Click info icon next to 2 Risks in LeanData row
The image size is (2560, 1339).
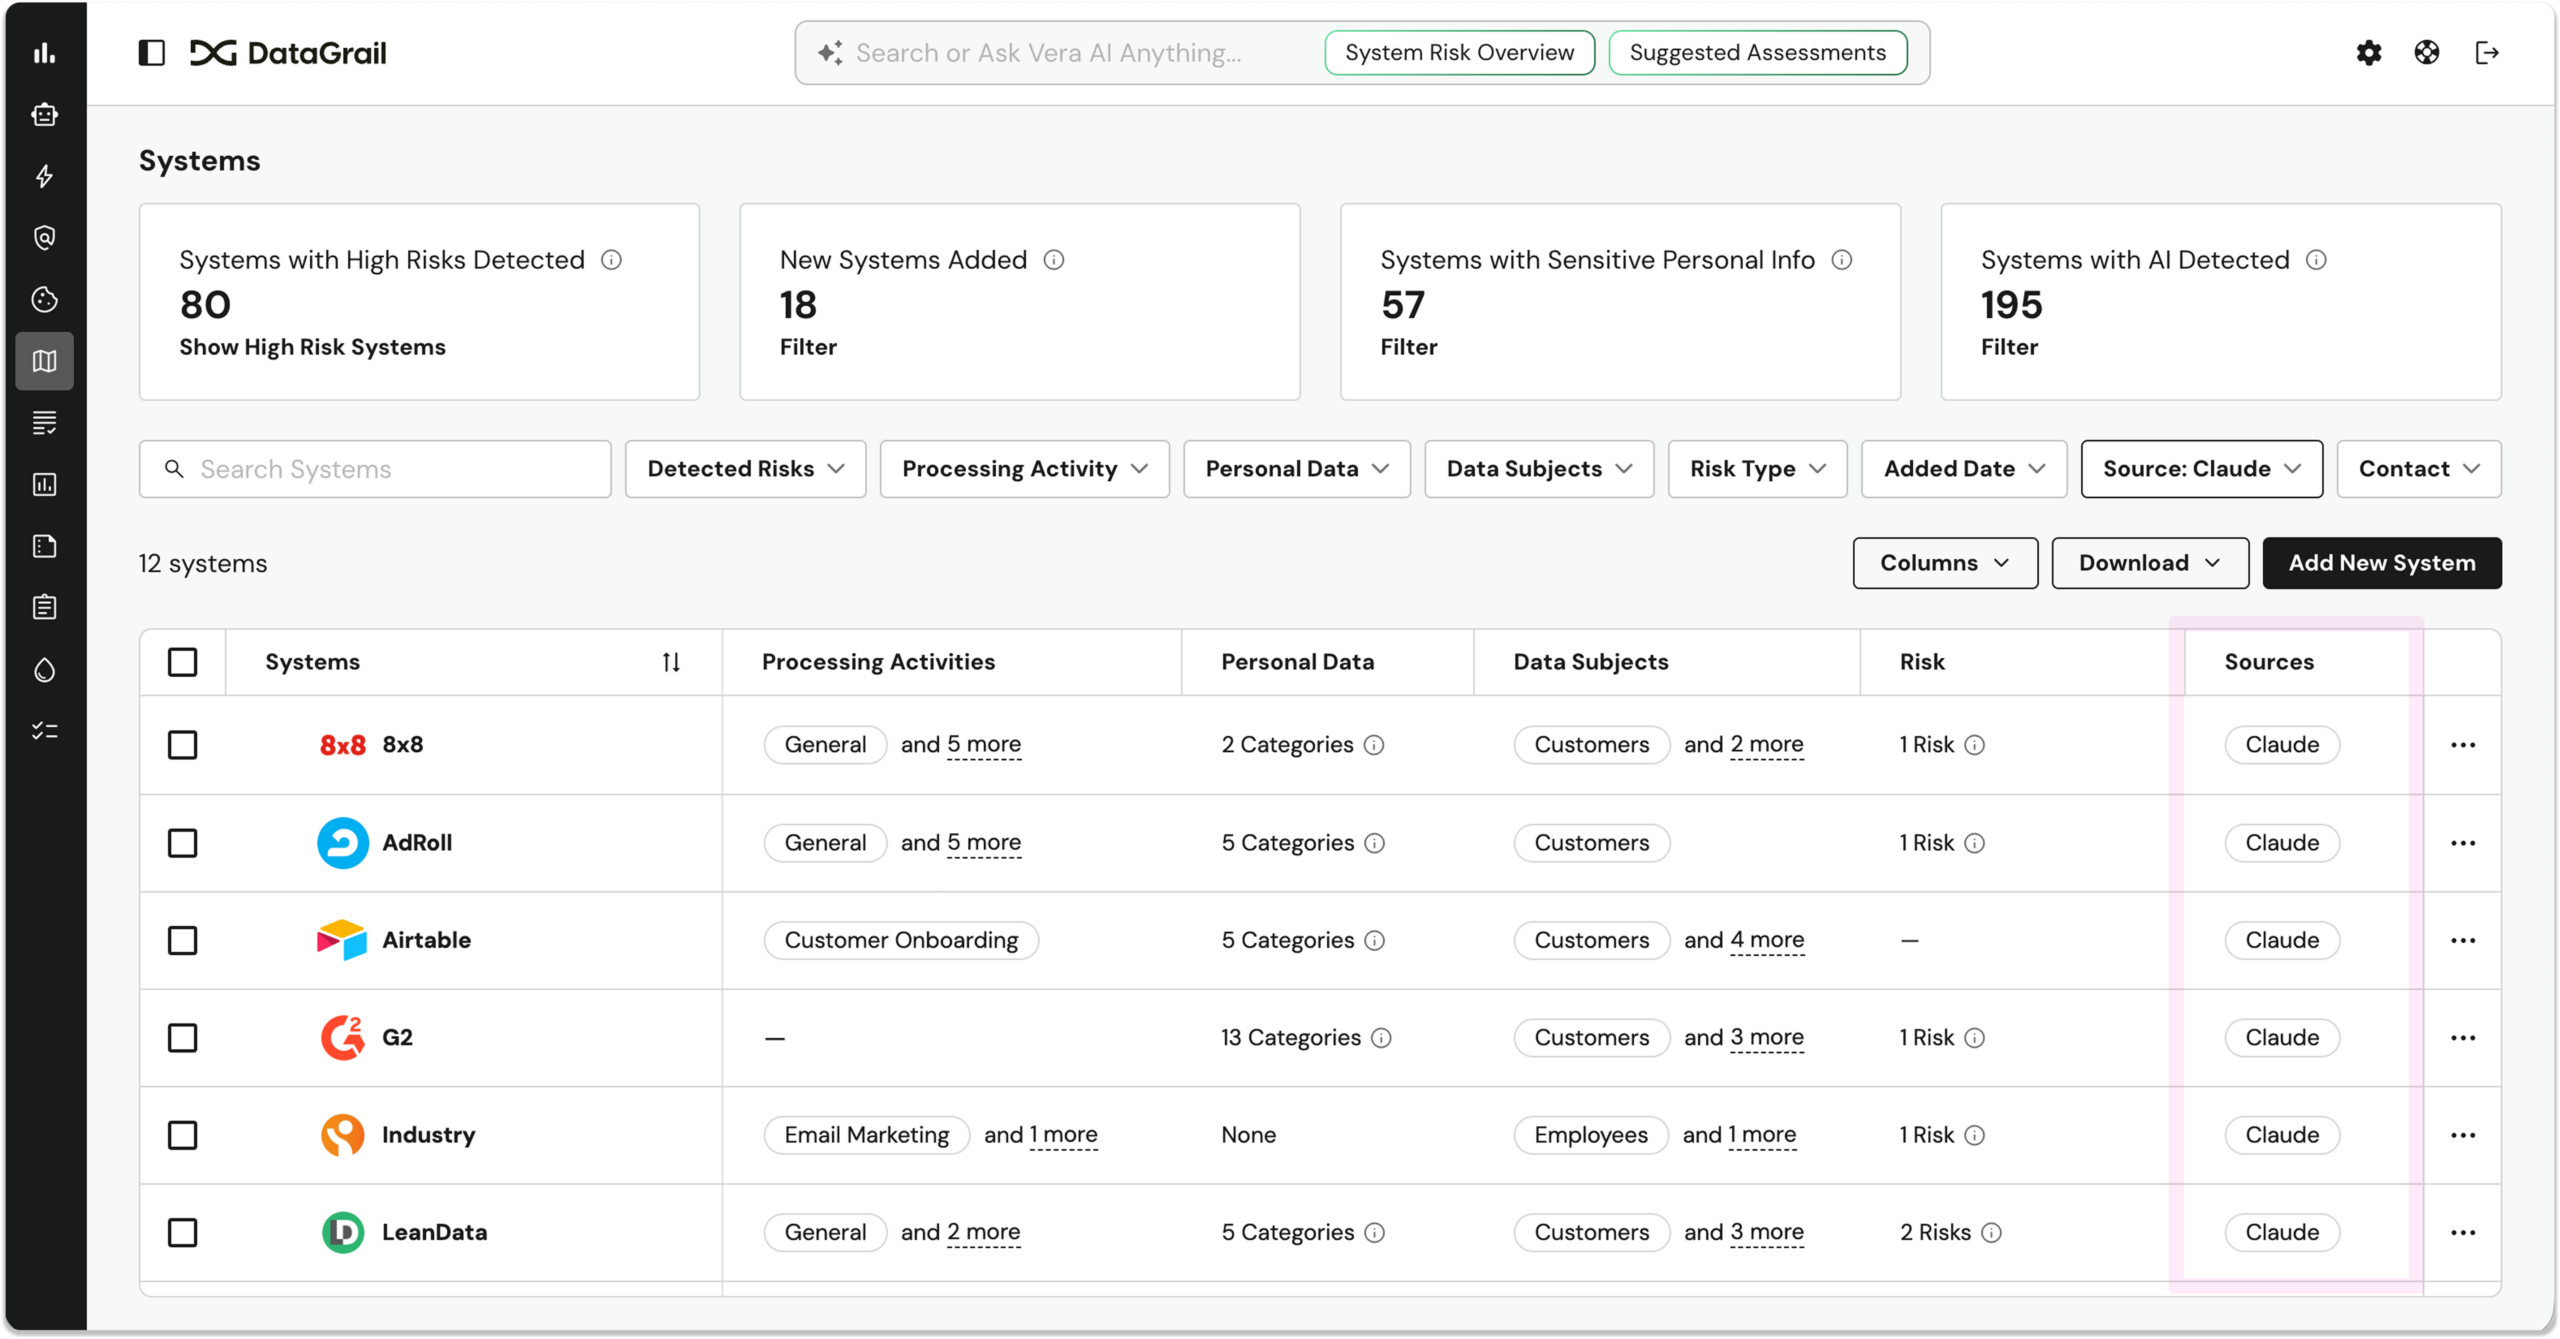pos(1991,1233)
